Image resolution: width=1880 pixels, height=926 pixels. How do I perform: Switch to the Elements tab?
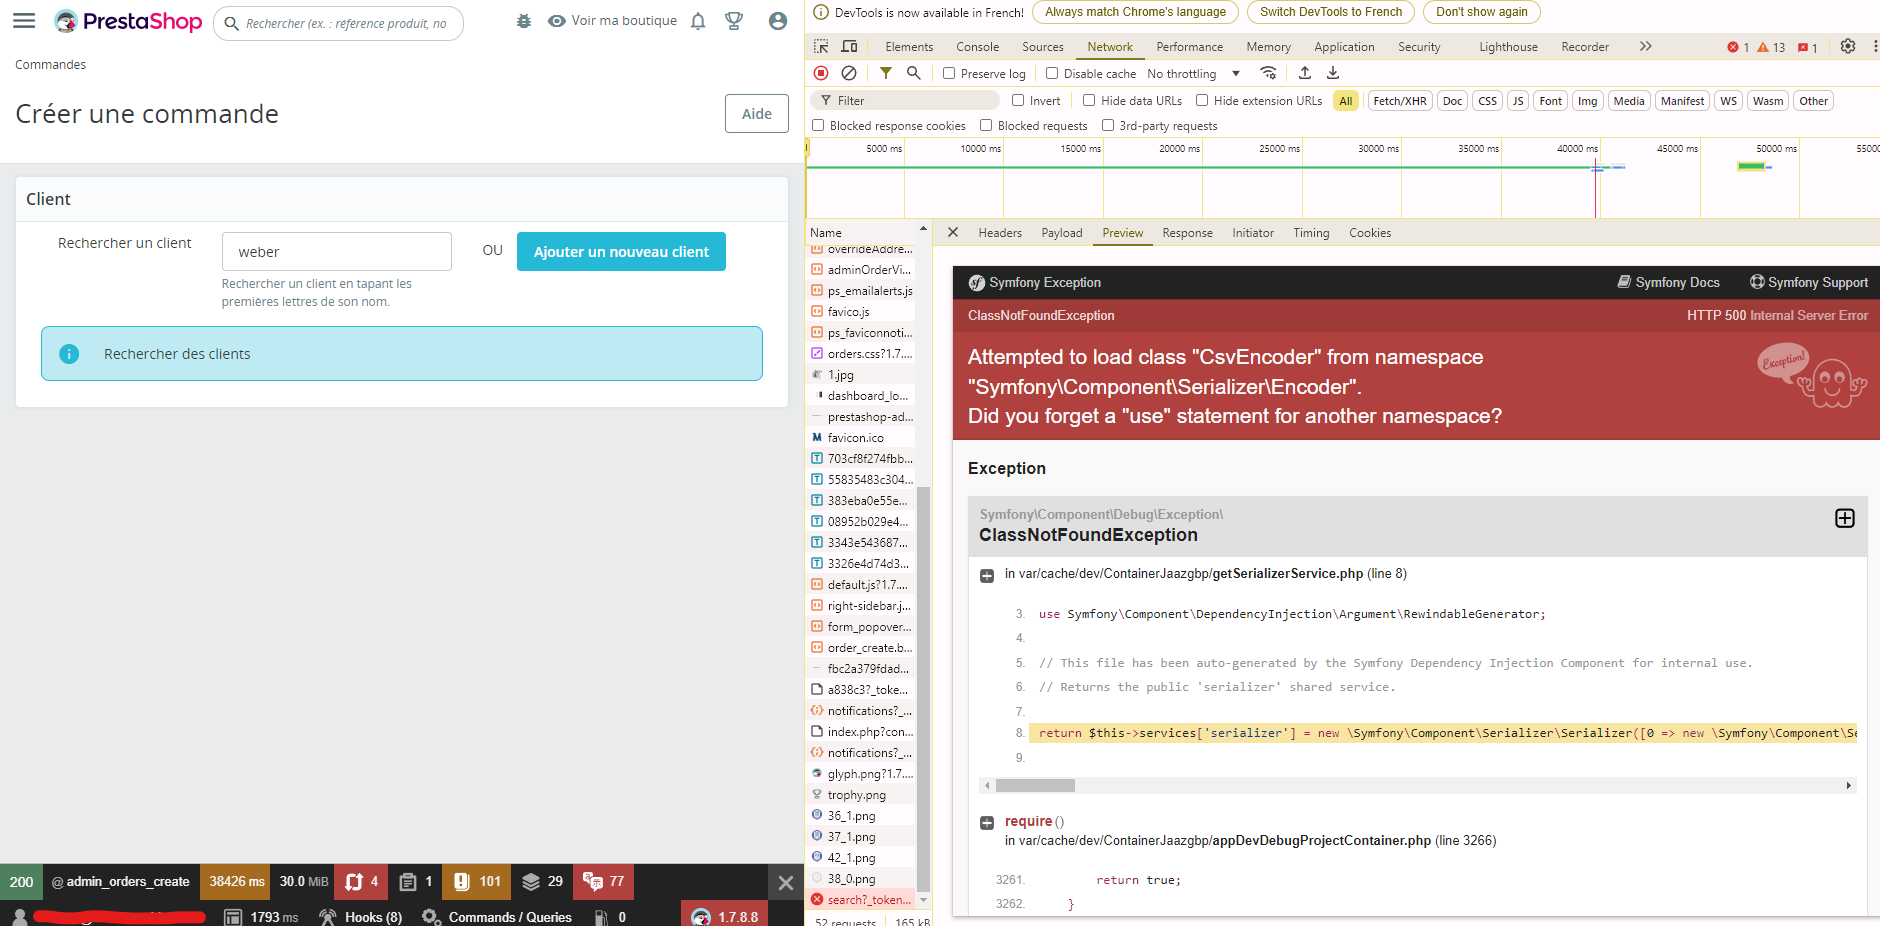pos(909,47)
